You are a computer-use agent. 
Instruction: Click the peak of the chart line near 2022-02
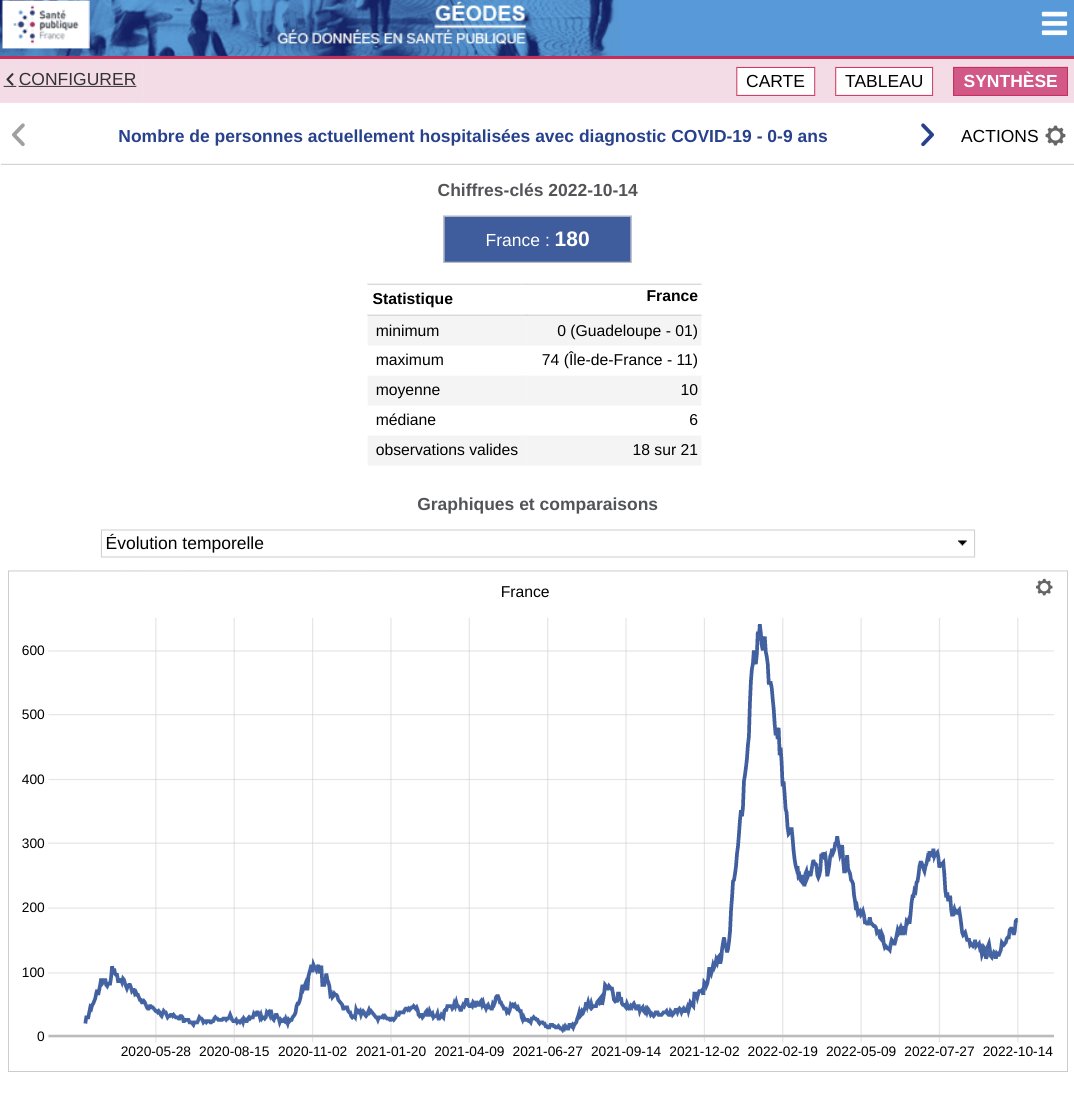tap(760, 628)
